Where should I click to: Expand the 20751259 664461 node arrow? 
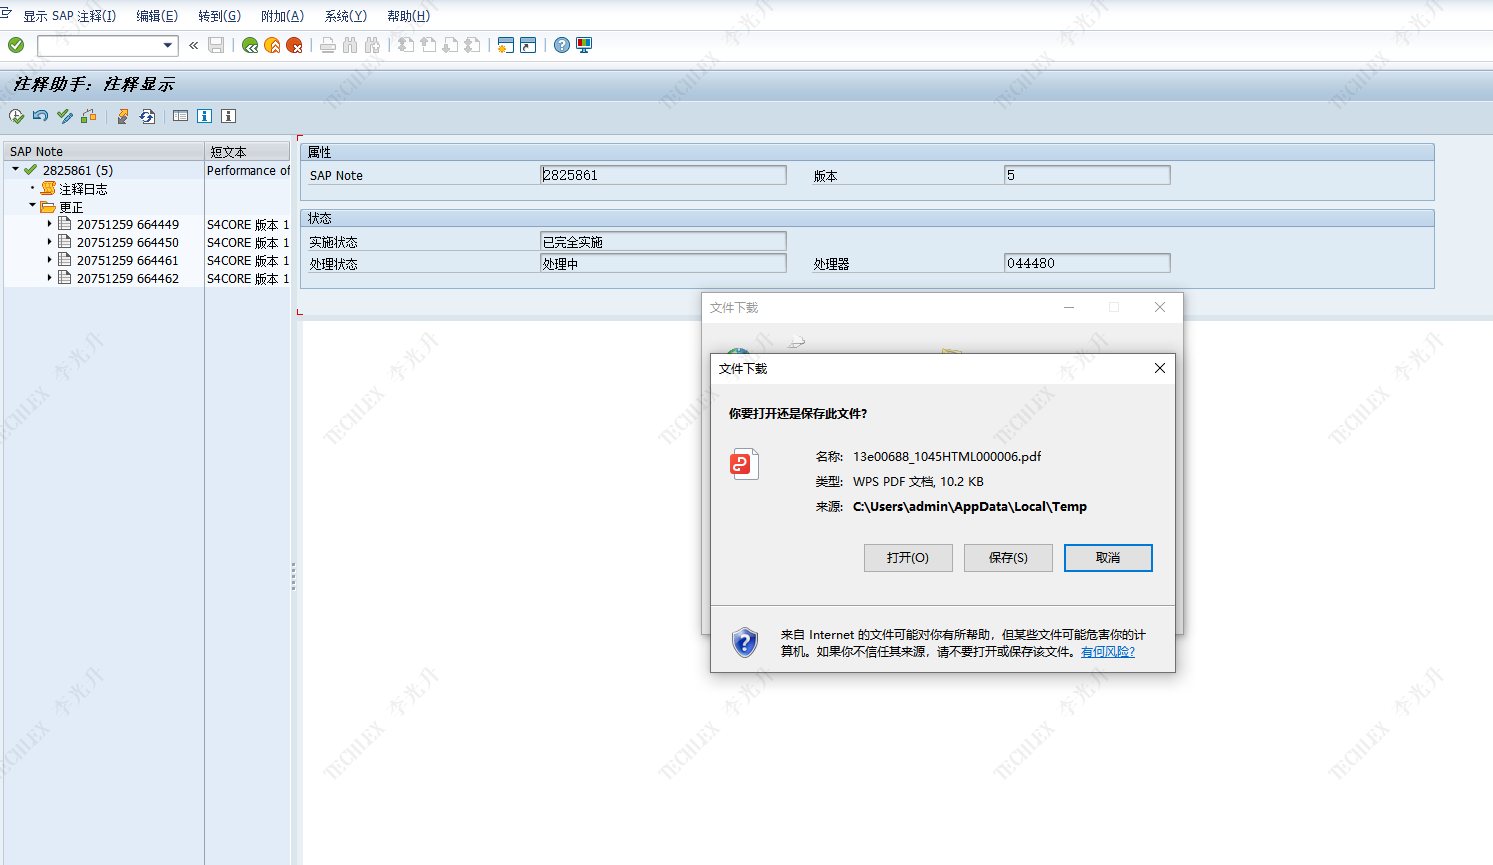(x=49, y=260)
